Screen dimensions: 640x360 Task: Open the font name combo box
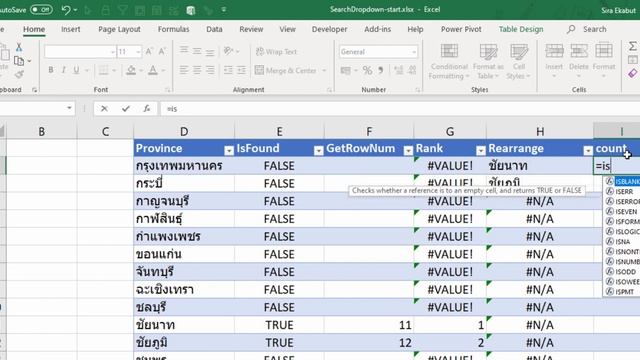(x=80, y=52)
